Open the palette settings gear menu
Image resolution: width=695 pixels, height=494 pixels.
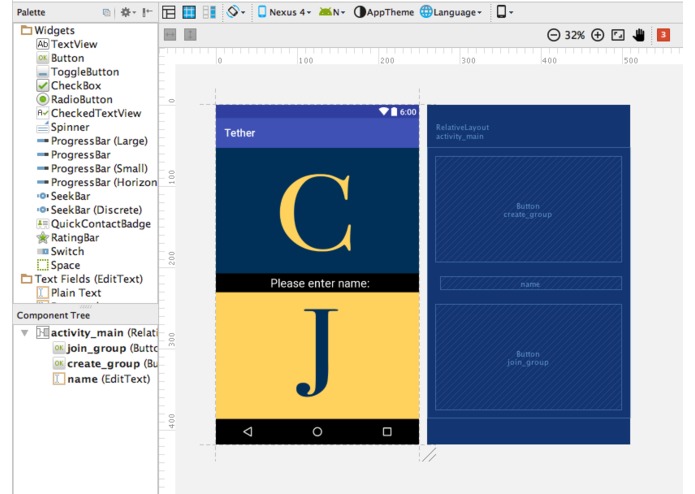(x=128, y=12)
